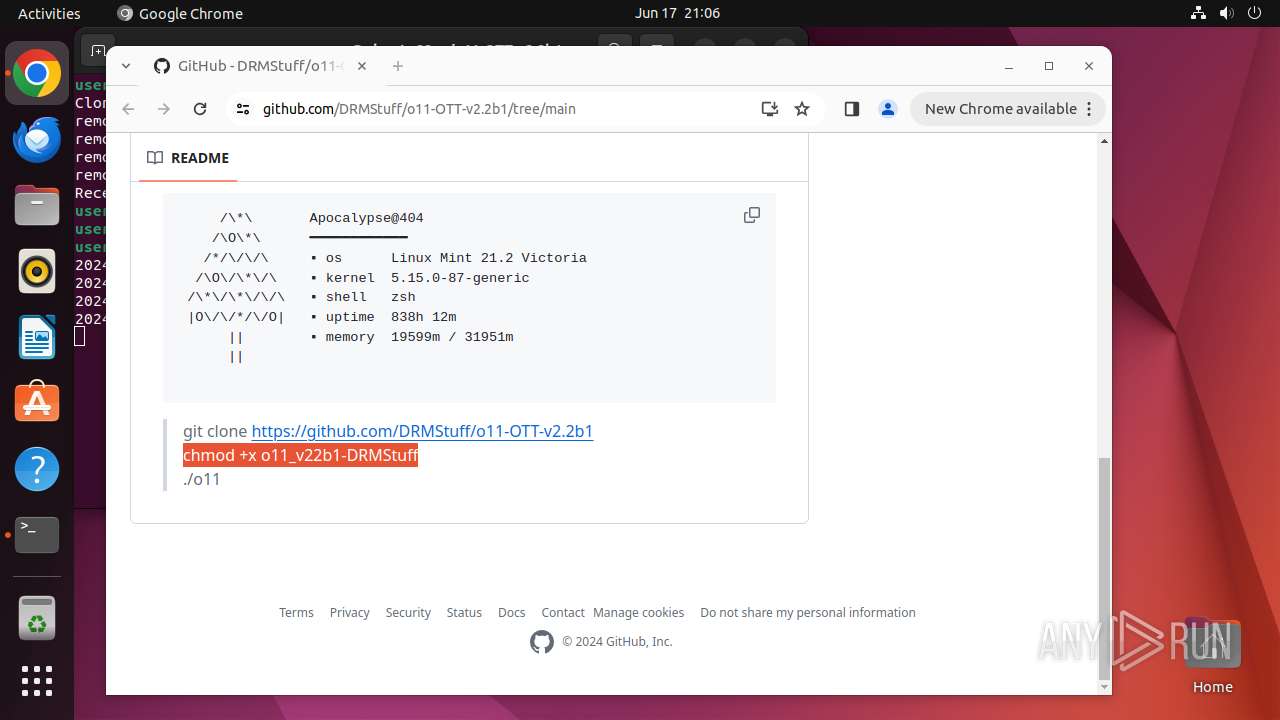The image size is (1280, 720).
Task: Open a new Chrome tab
Action: pos(398,66)
